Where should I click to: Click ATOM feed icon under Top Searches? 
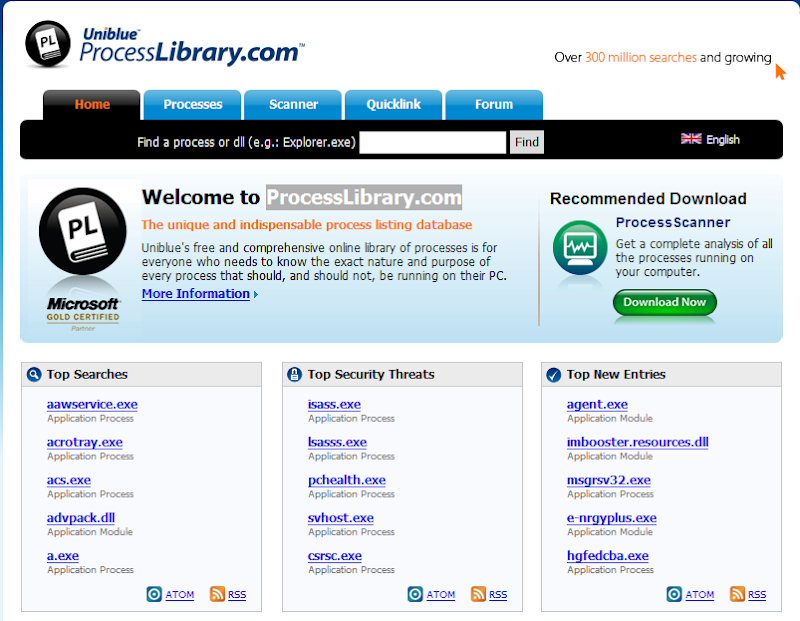(154, 594)
